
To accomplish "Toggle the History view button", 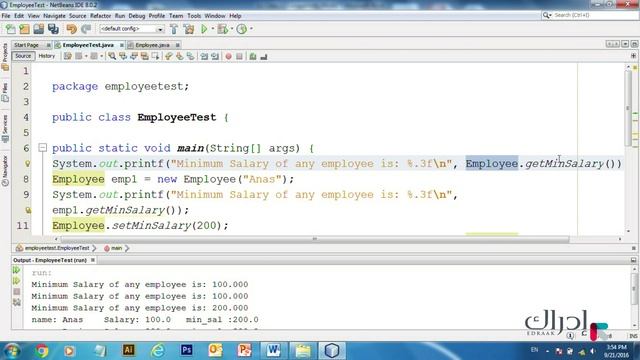I will tap(47, 56).
